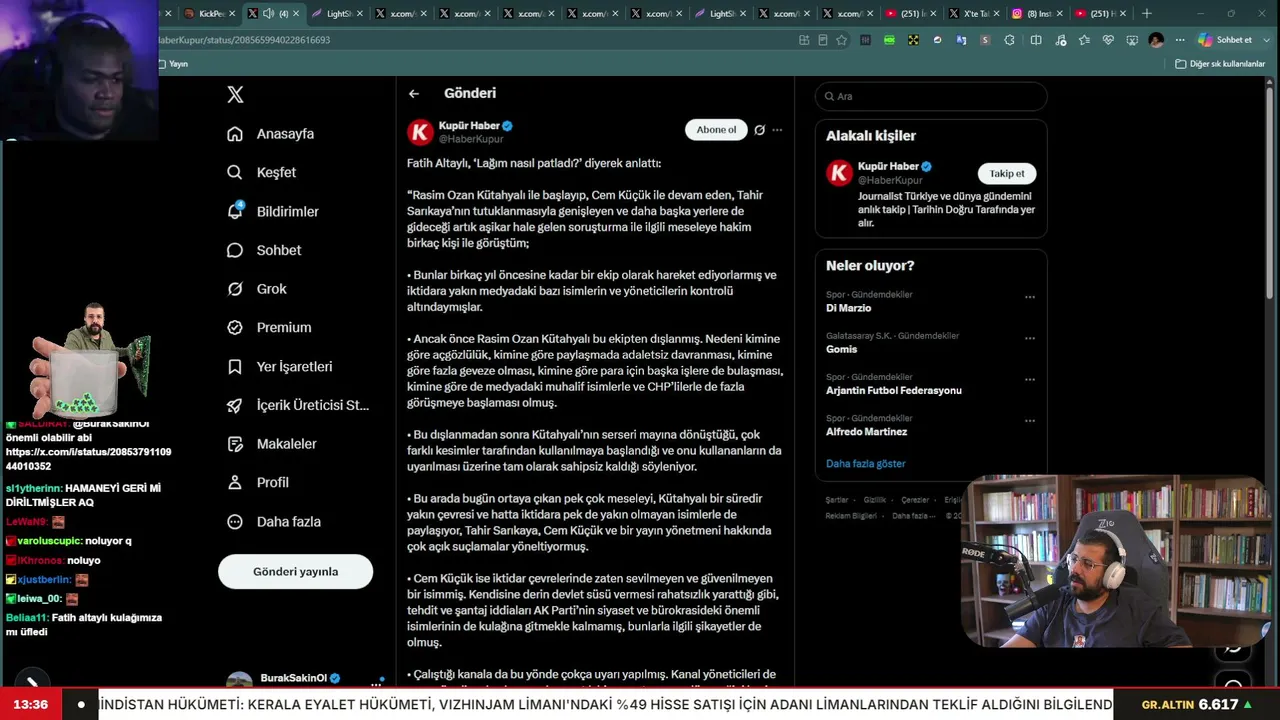The height and width of the screenshot is (720, 1280).
Task: Open the Gomis trending topic
Action: click(842, 349)
